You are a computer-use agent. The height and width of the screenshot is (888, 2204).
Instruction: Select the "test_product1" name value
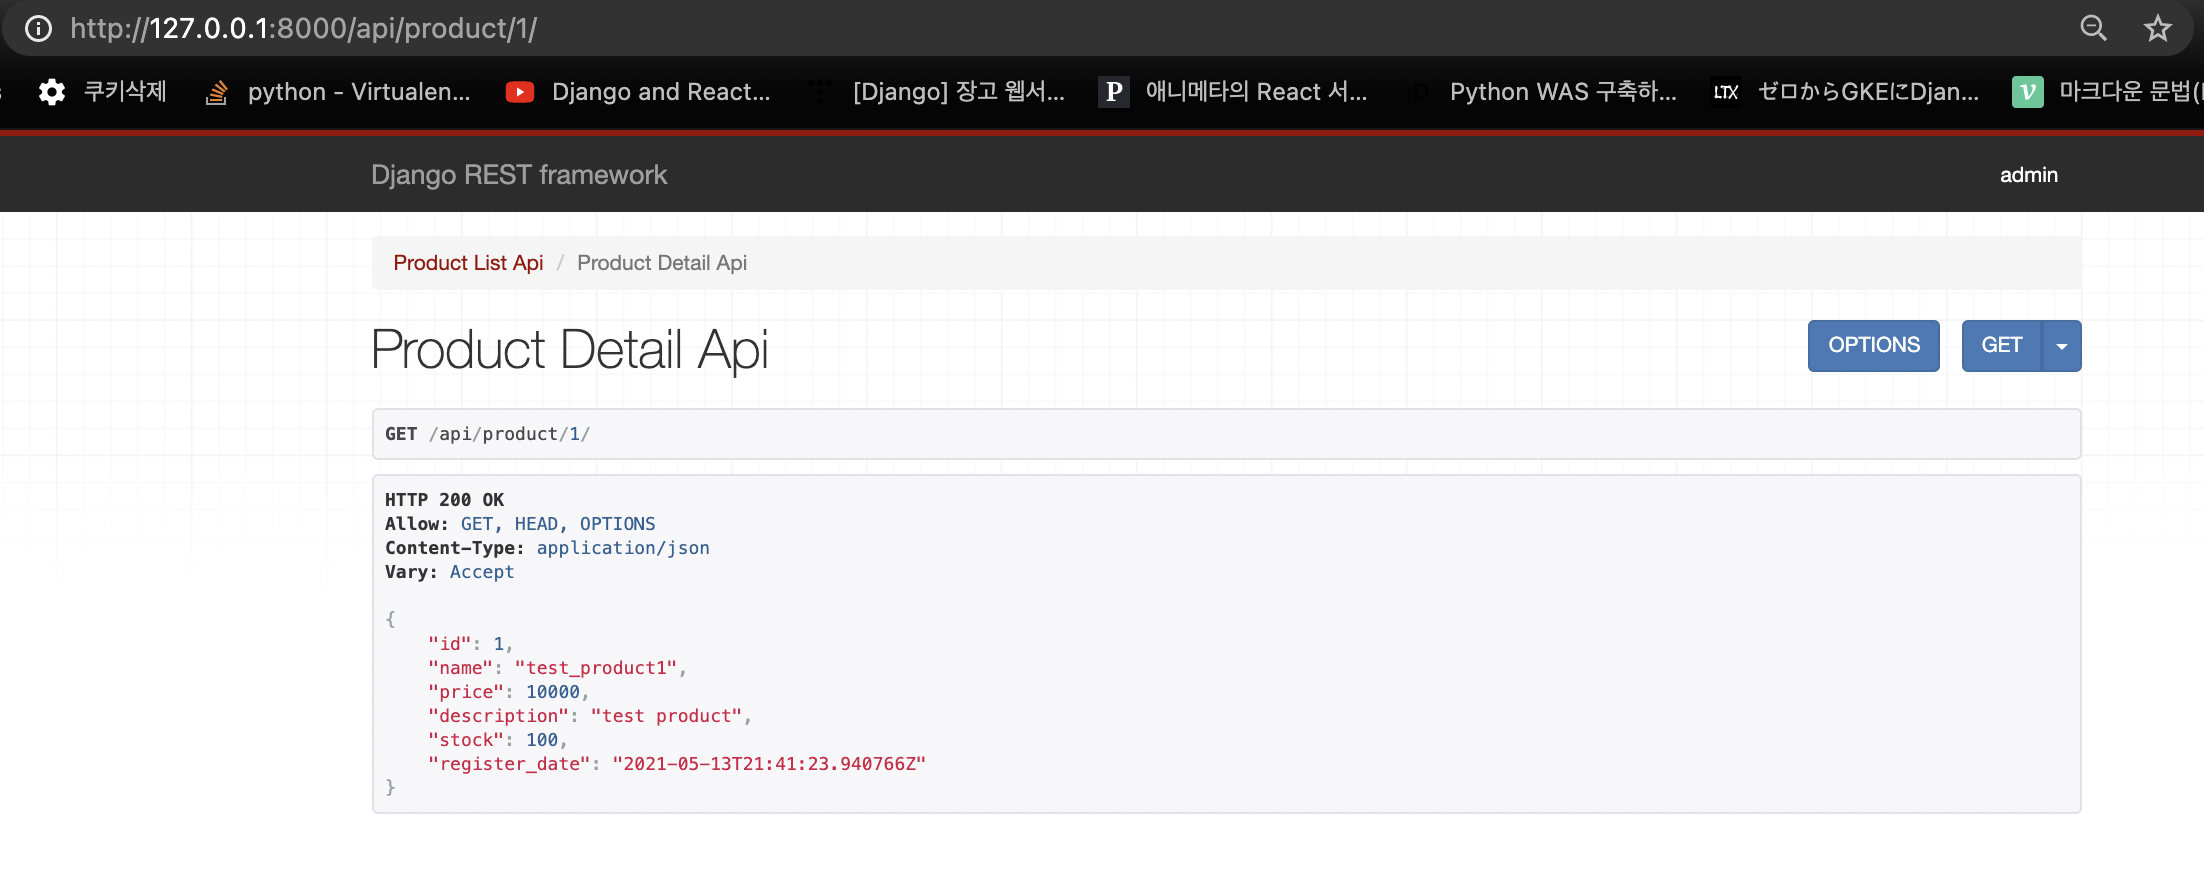(596, 668)
